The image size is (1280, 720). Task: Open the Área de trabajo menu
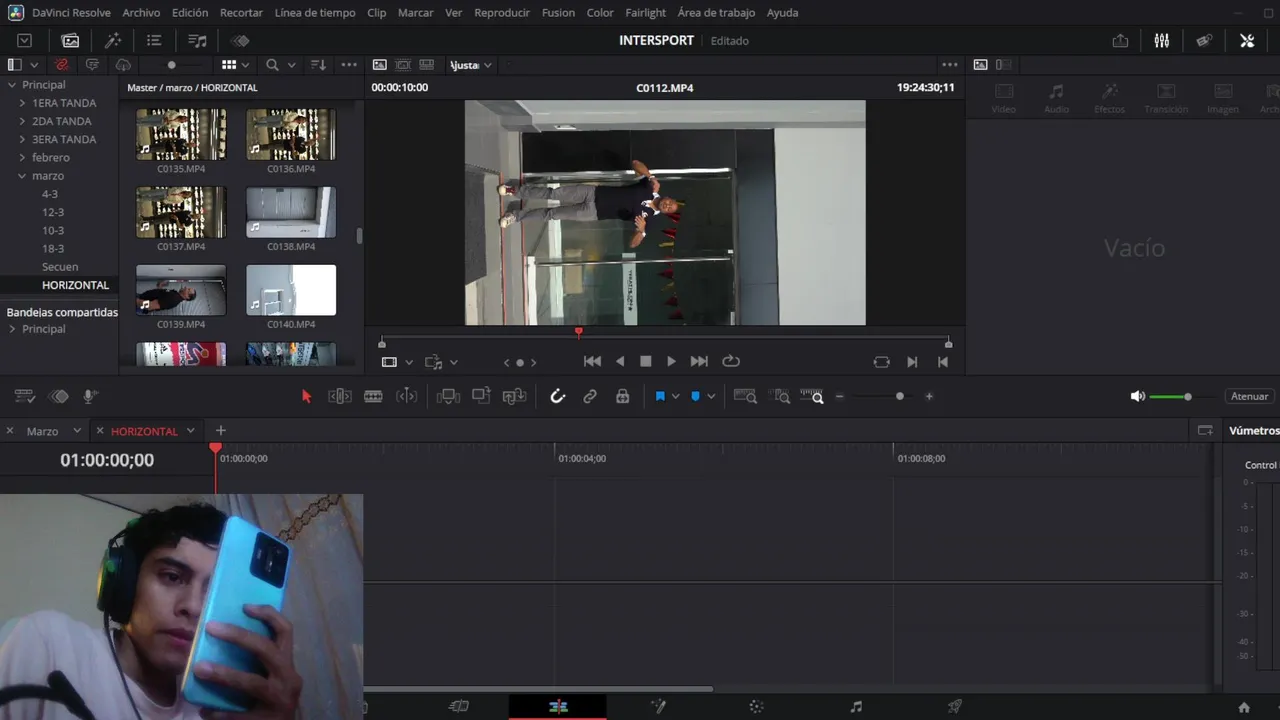coord(716,12)
